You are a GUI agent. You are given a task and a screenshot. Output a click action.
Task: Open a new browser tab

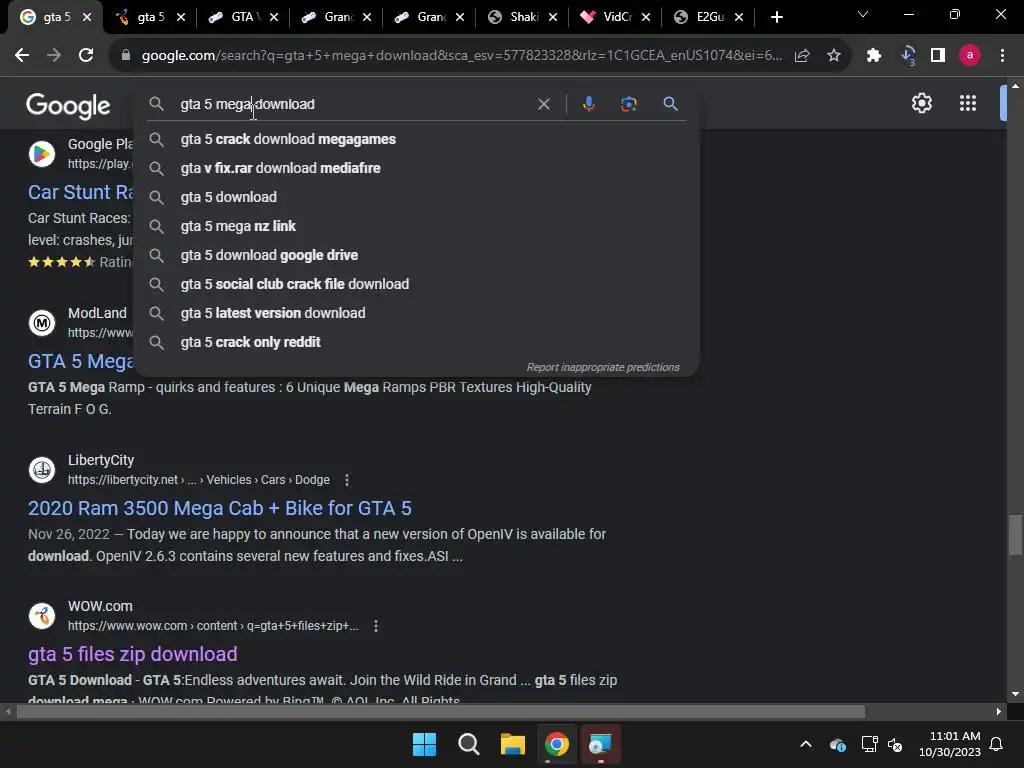coord(776,17)
